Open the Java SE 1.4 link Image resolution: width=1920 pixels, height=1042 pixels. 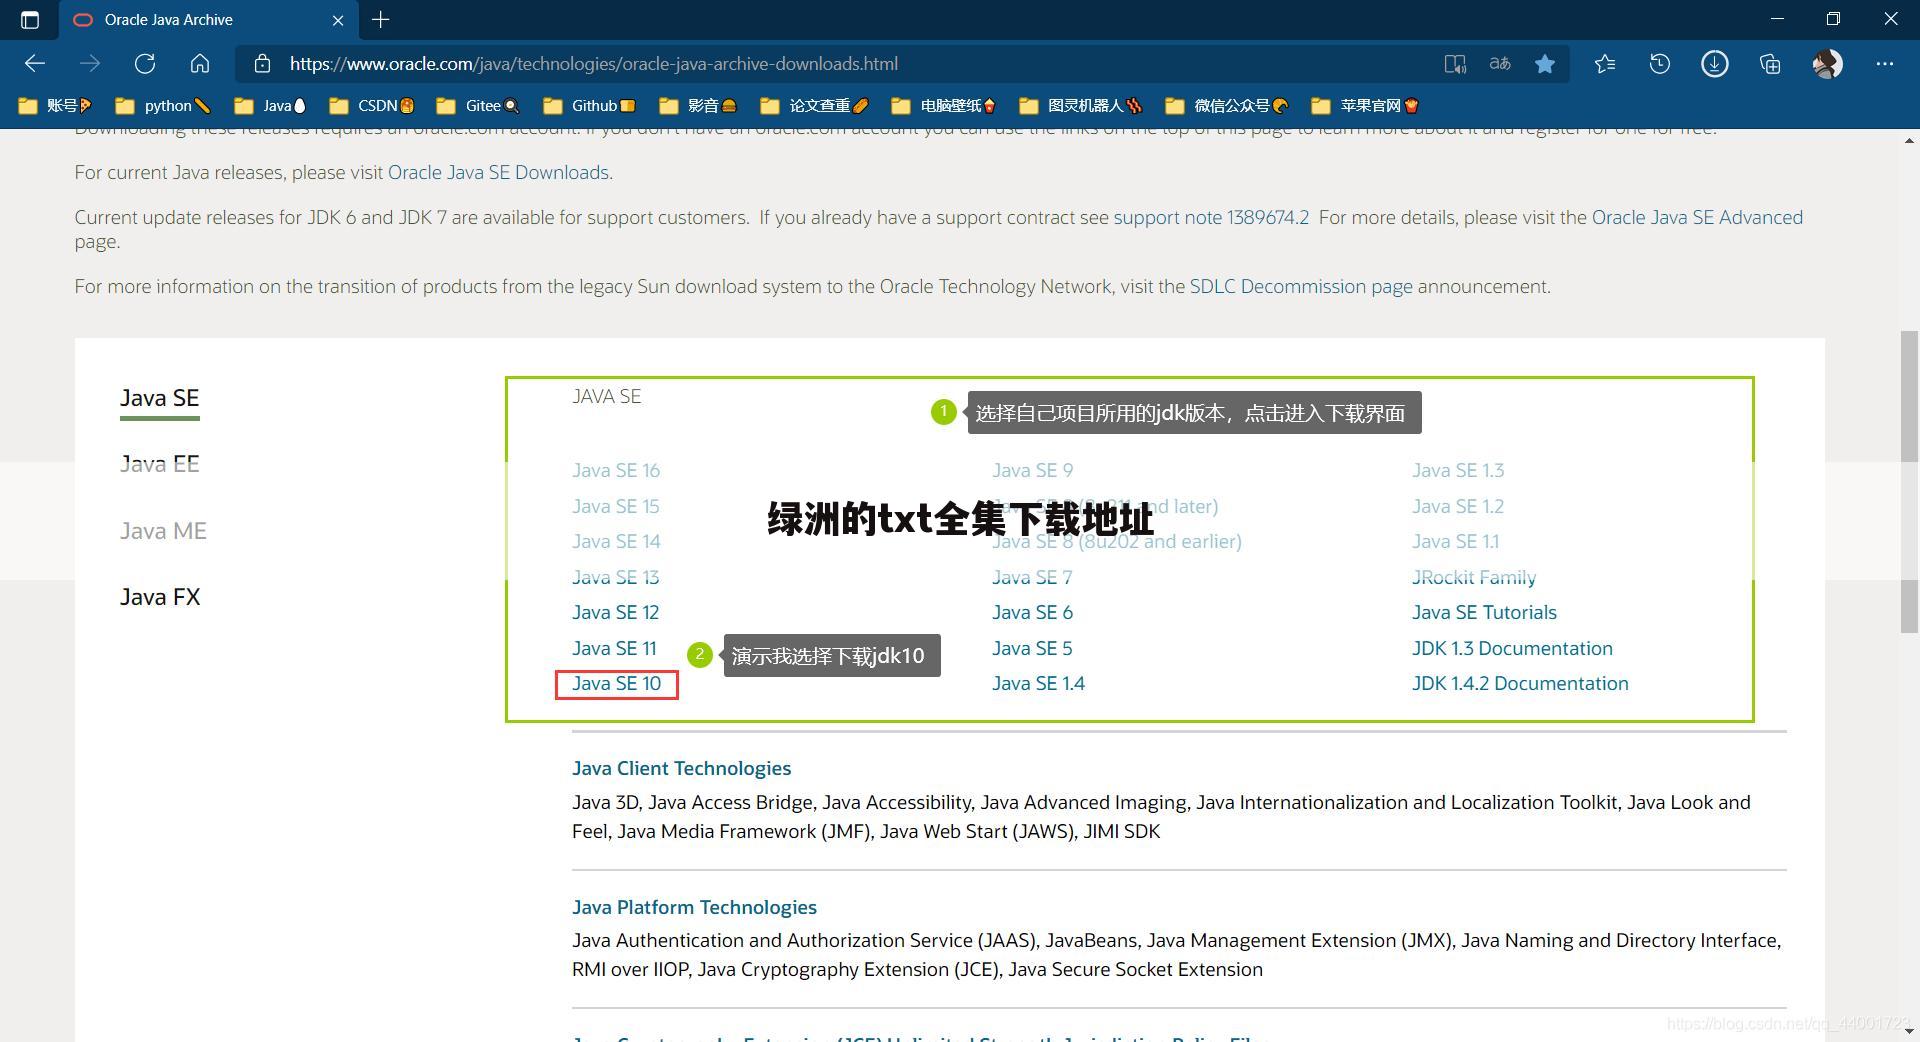[x=1038, y=683]
